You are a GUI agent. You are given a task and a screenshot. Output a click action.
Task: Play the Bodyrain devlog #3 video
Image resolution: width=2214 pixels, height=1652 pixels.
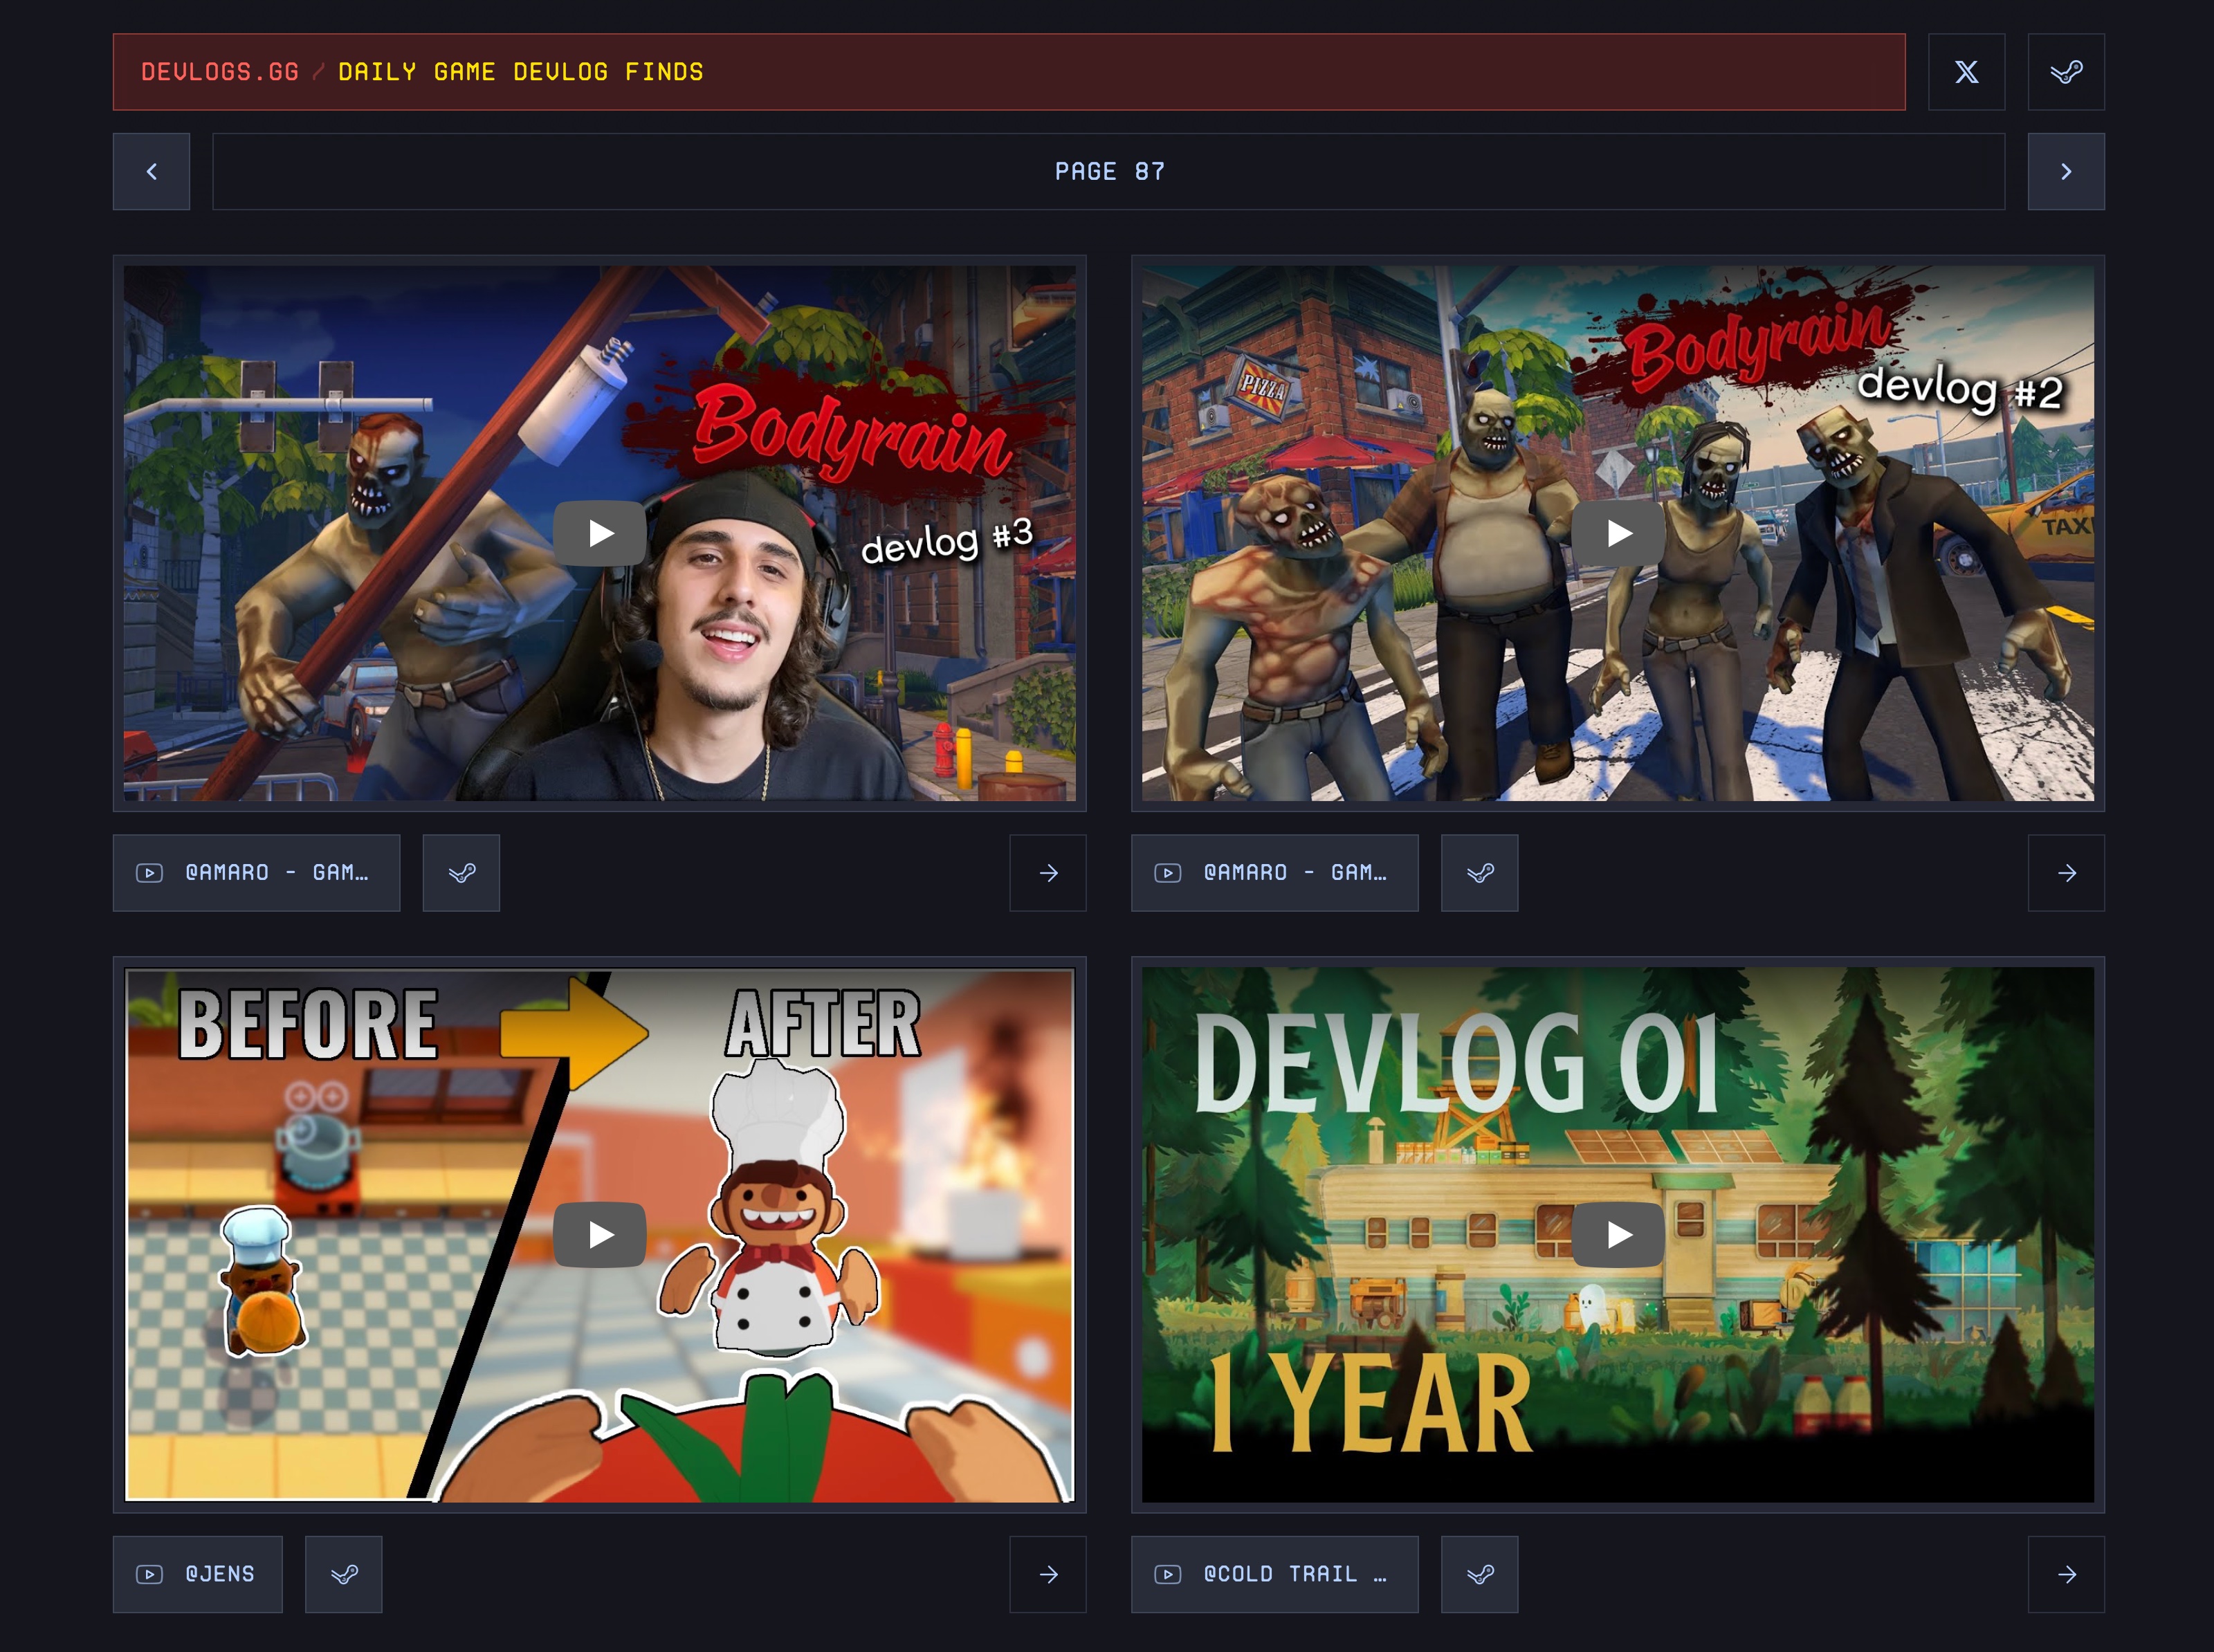click(x=600, y=533)
